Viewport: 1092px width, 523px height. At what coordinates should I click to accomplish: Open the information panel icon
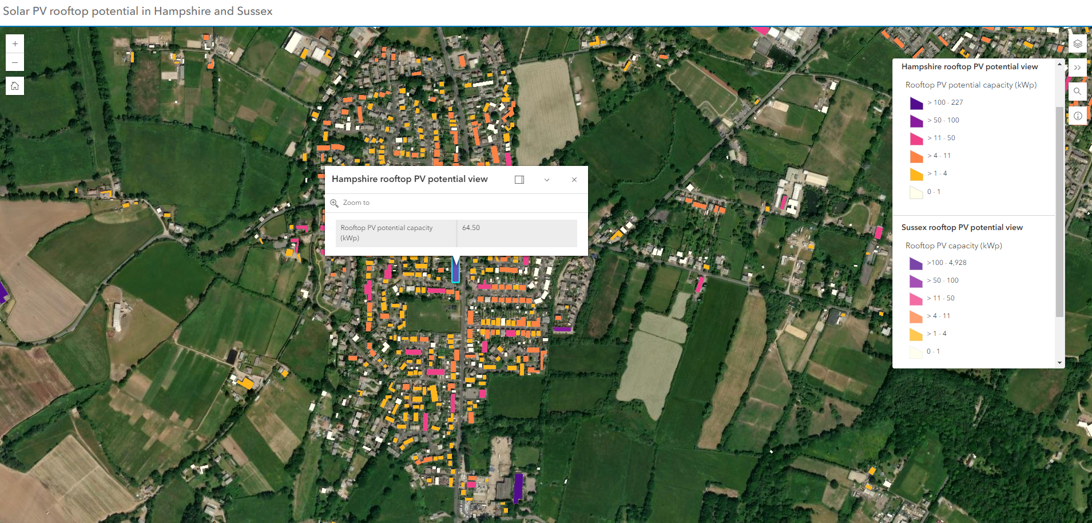[1077, 116]
